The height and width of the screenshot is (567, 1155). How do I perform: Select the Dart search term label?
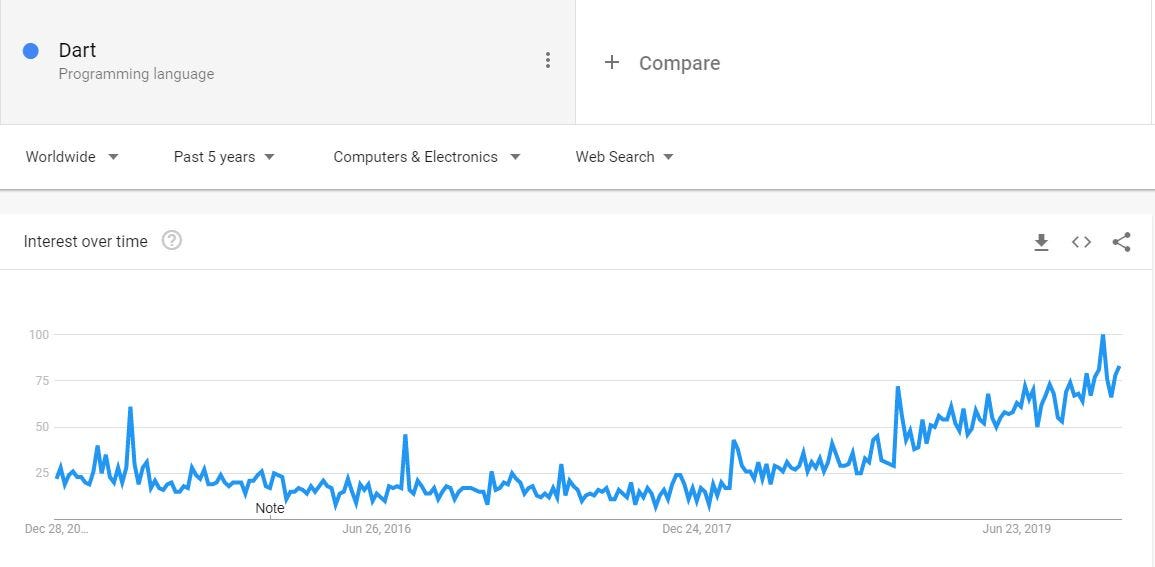(77, 50)
